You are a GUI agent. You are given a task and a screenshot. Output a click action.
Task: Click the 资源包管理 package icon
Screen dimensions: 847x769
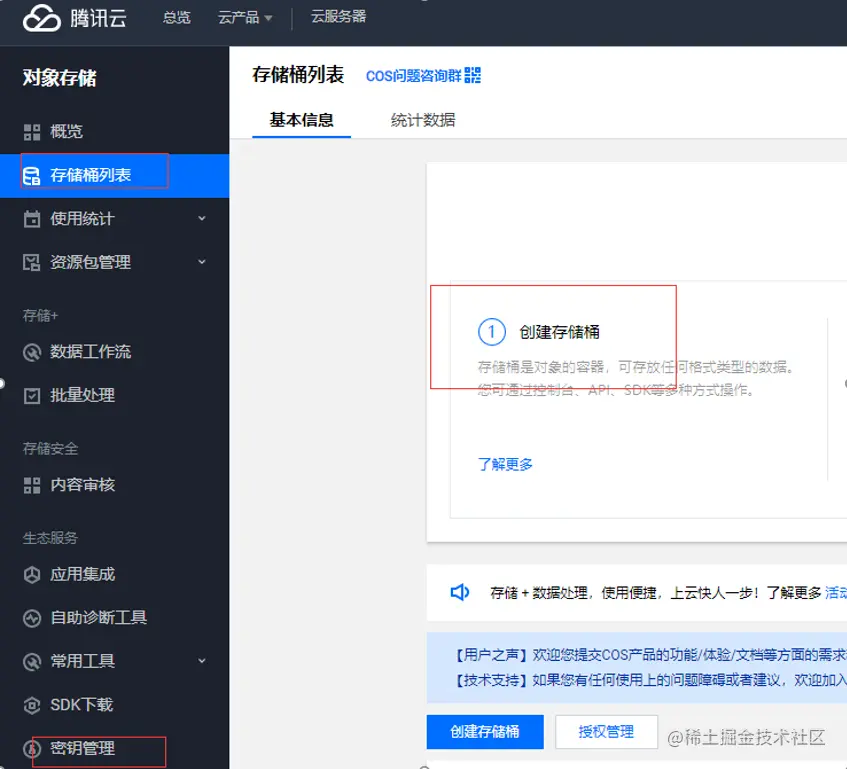coord(32,262)
